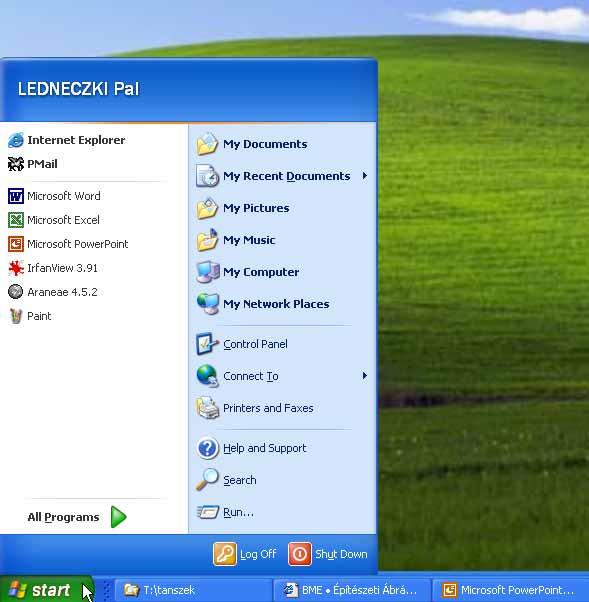Click the red Shut Down power icon
The image size is (589, 602).
299,554
